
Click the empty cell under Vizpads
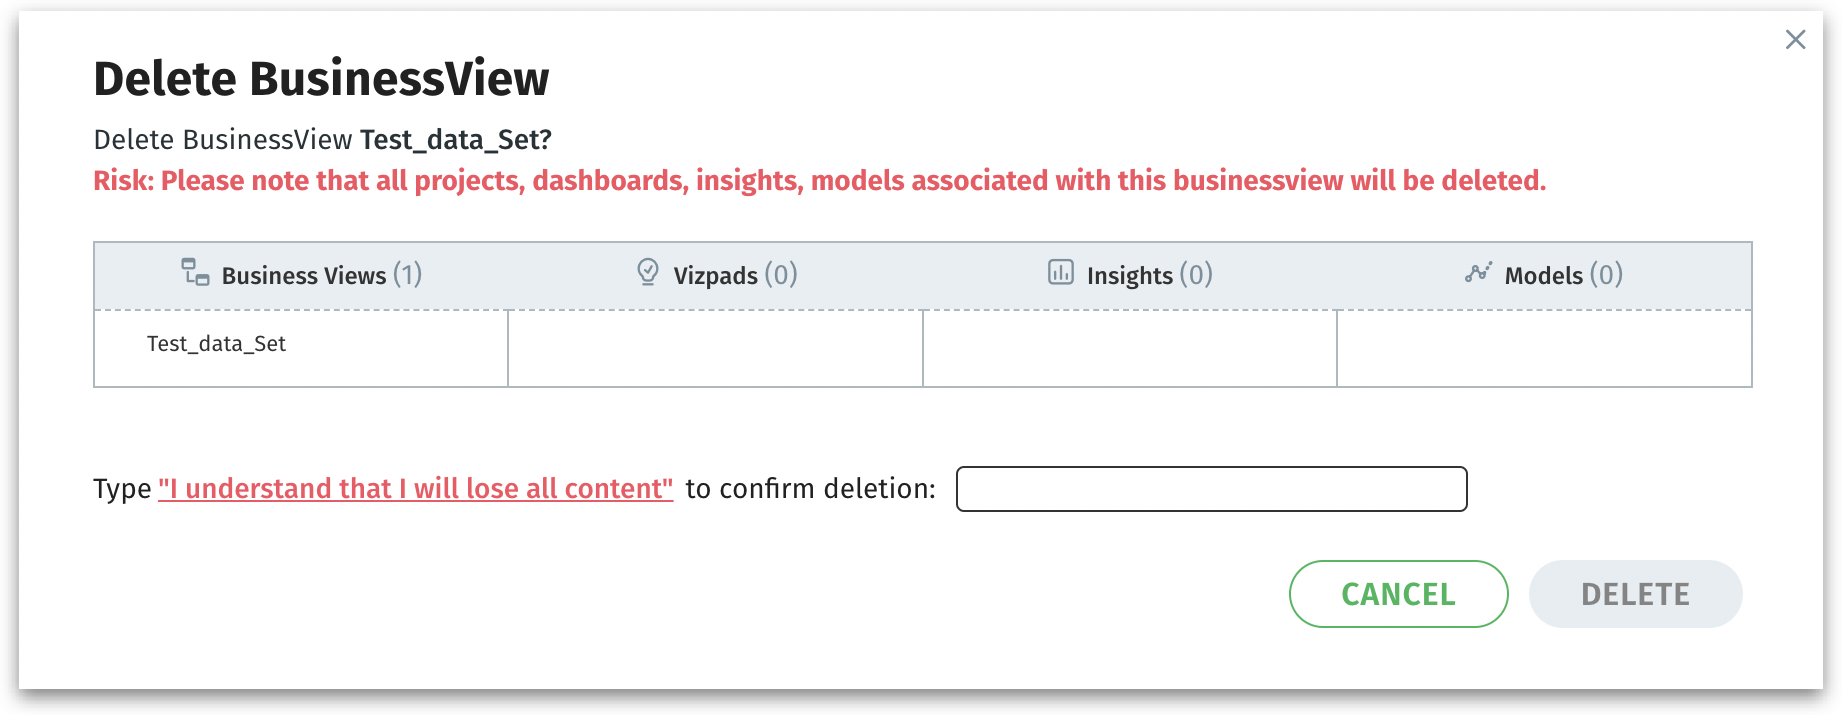coord(715,348)
